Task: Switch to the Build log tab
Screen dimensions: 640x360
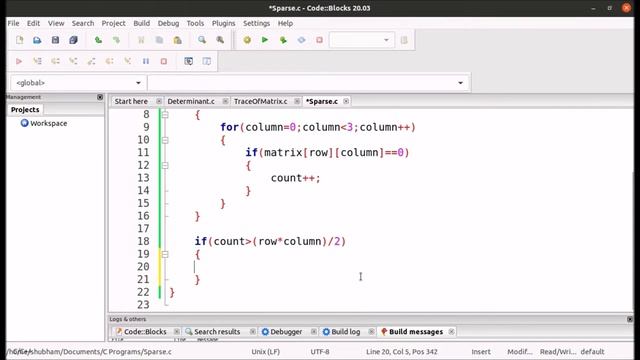Action: (345, 332)
